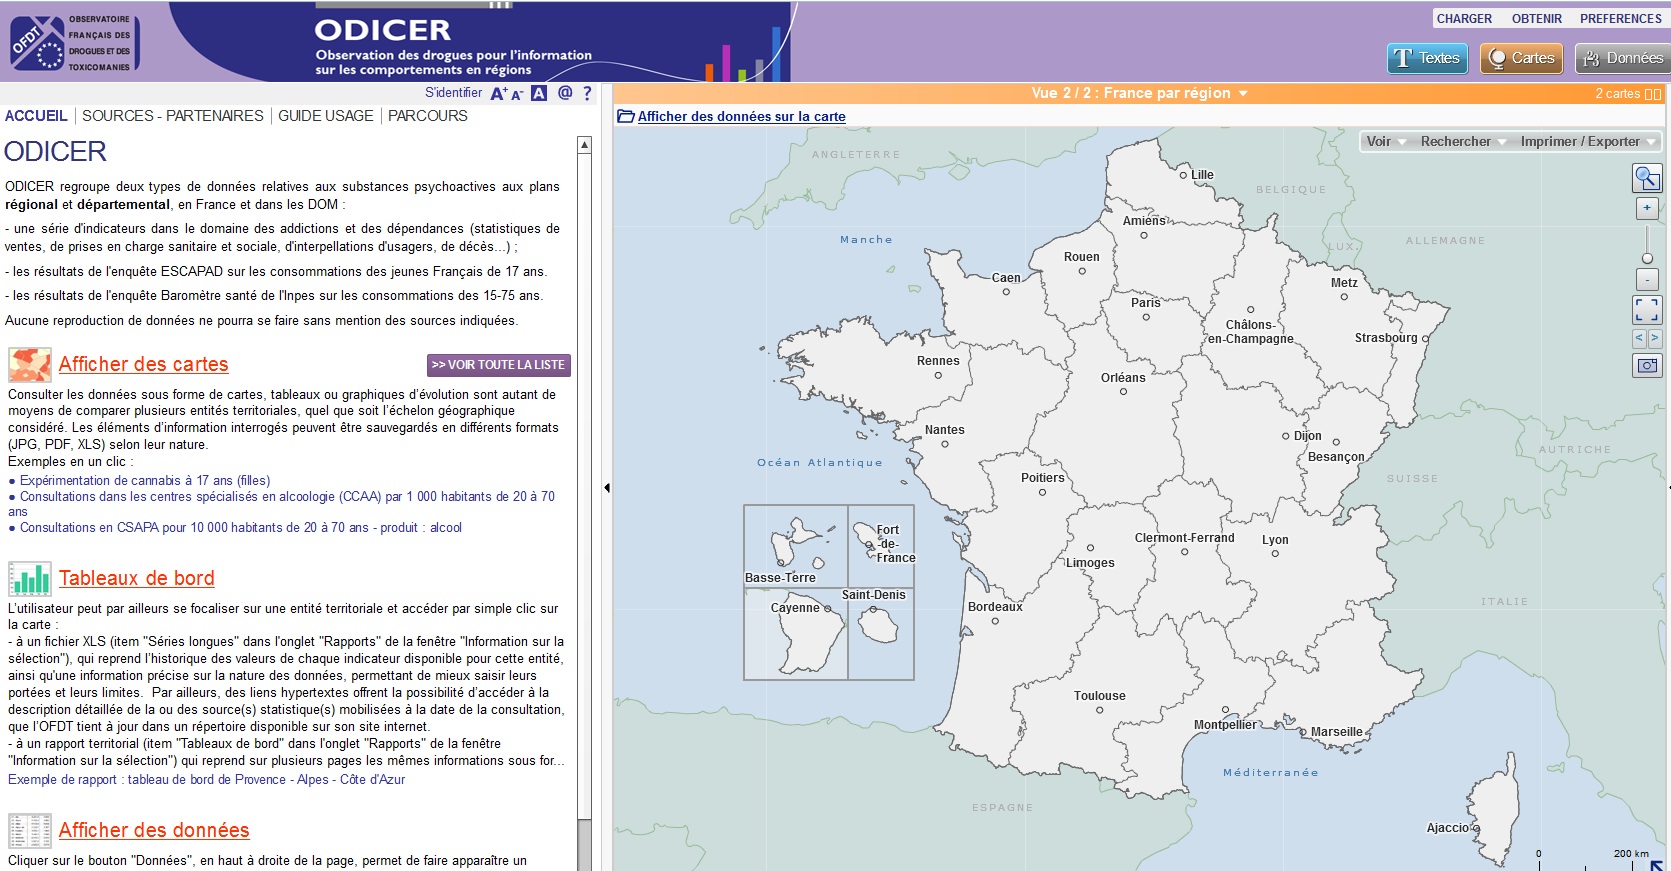Open Expérimentation de cannabis à 17 ans link
This screenshot has width=1671, height=871.
(x=145, y=481)
